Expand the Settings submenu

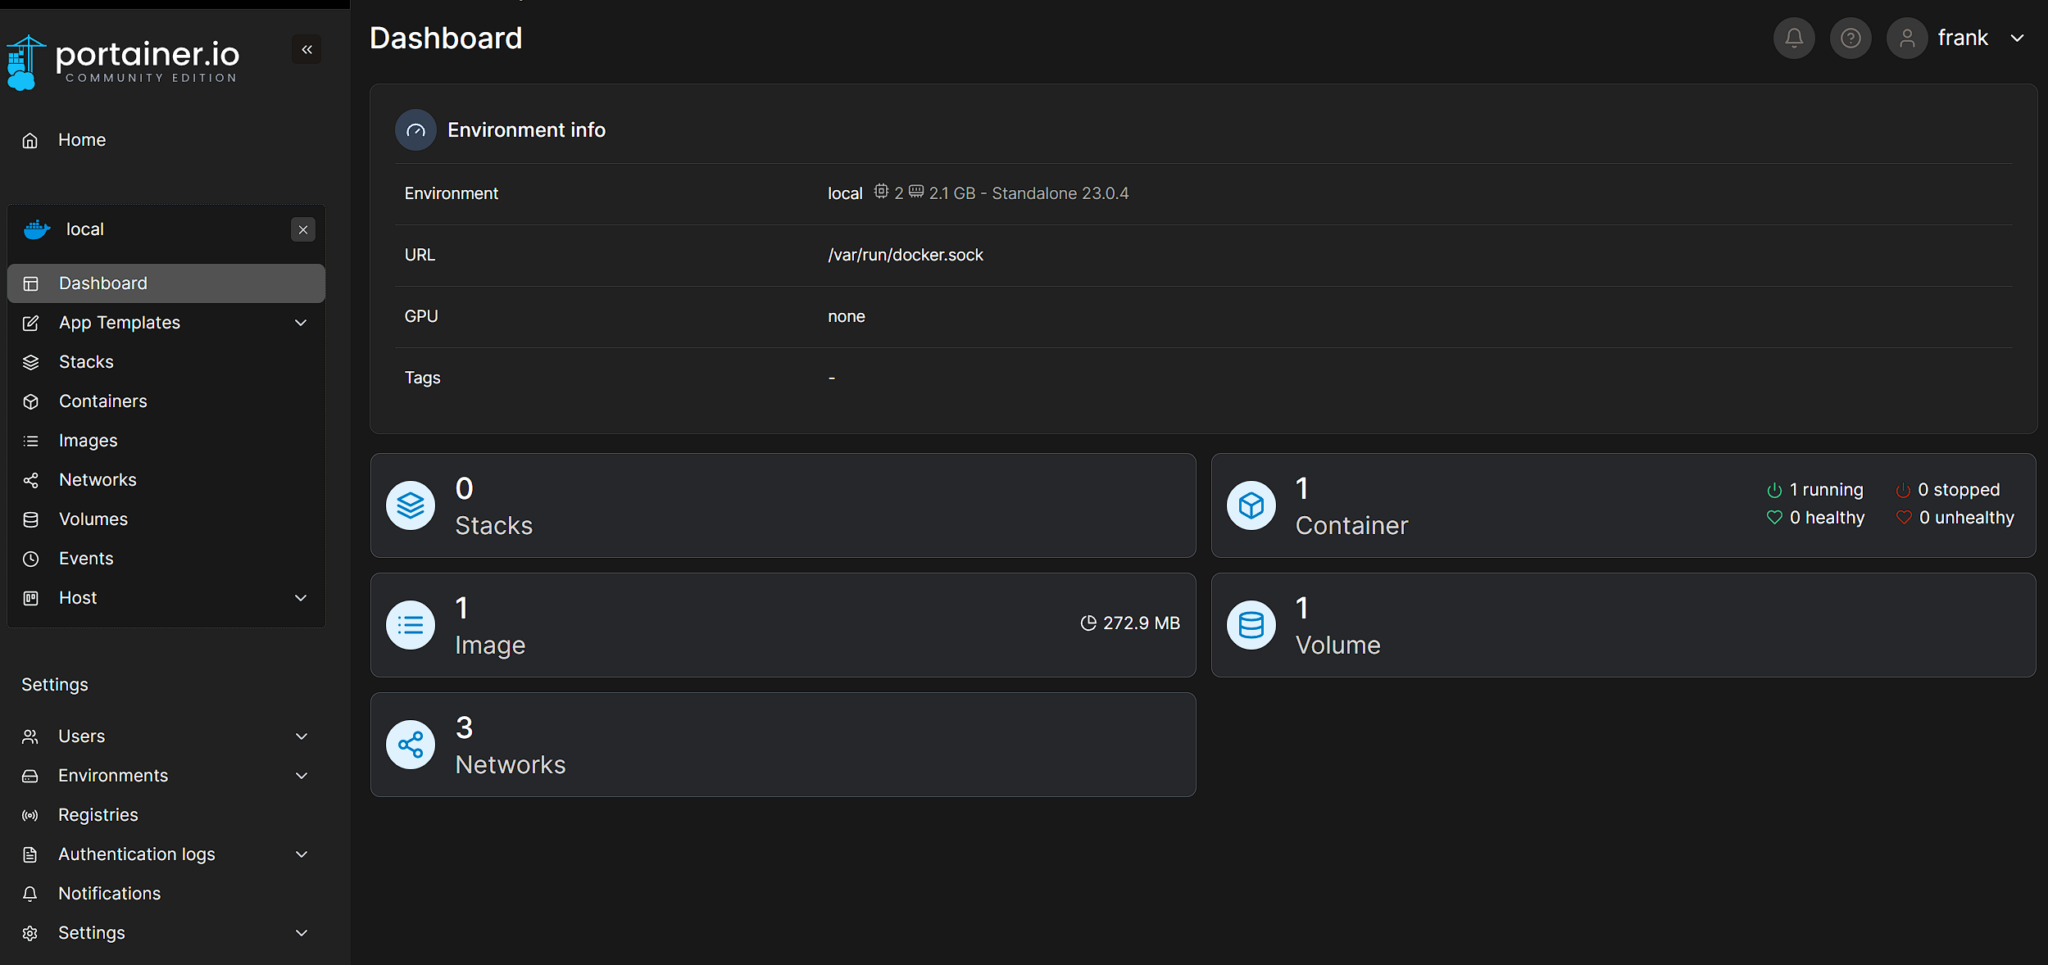click(301, 932)
